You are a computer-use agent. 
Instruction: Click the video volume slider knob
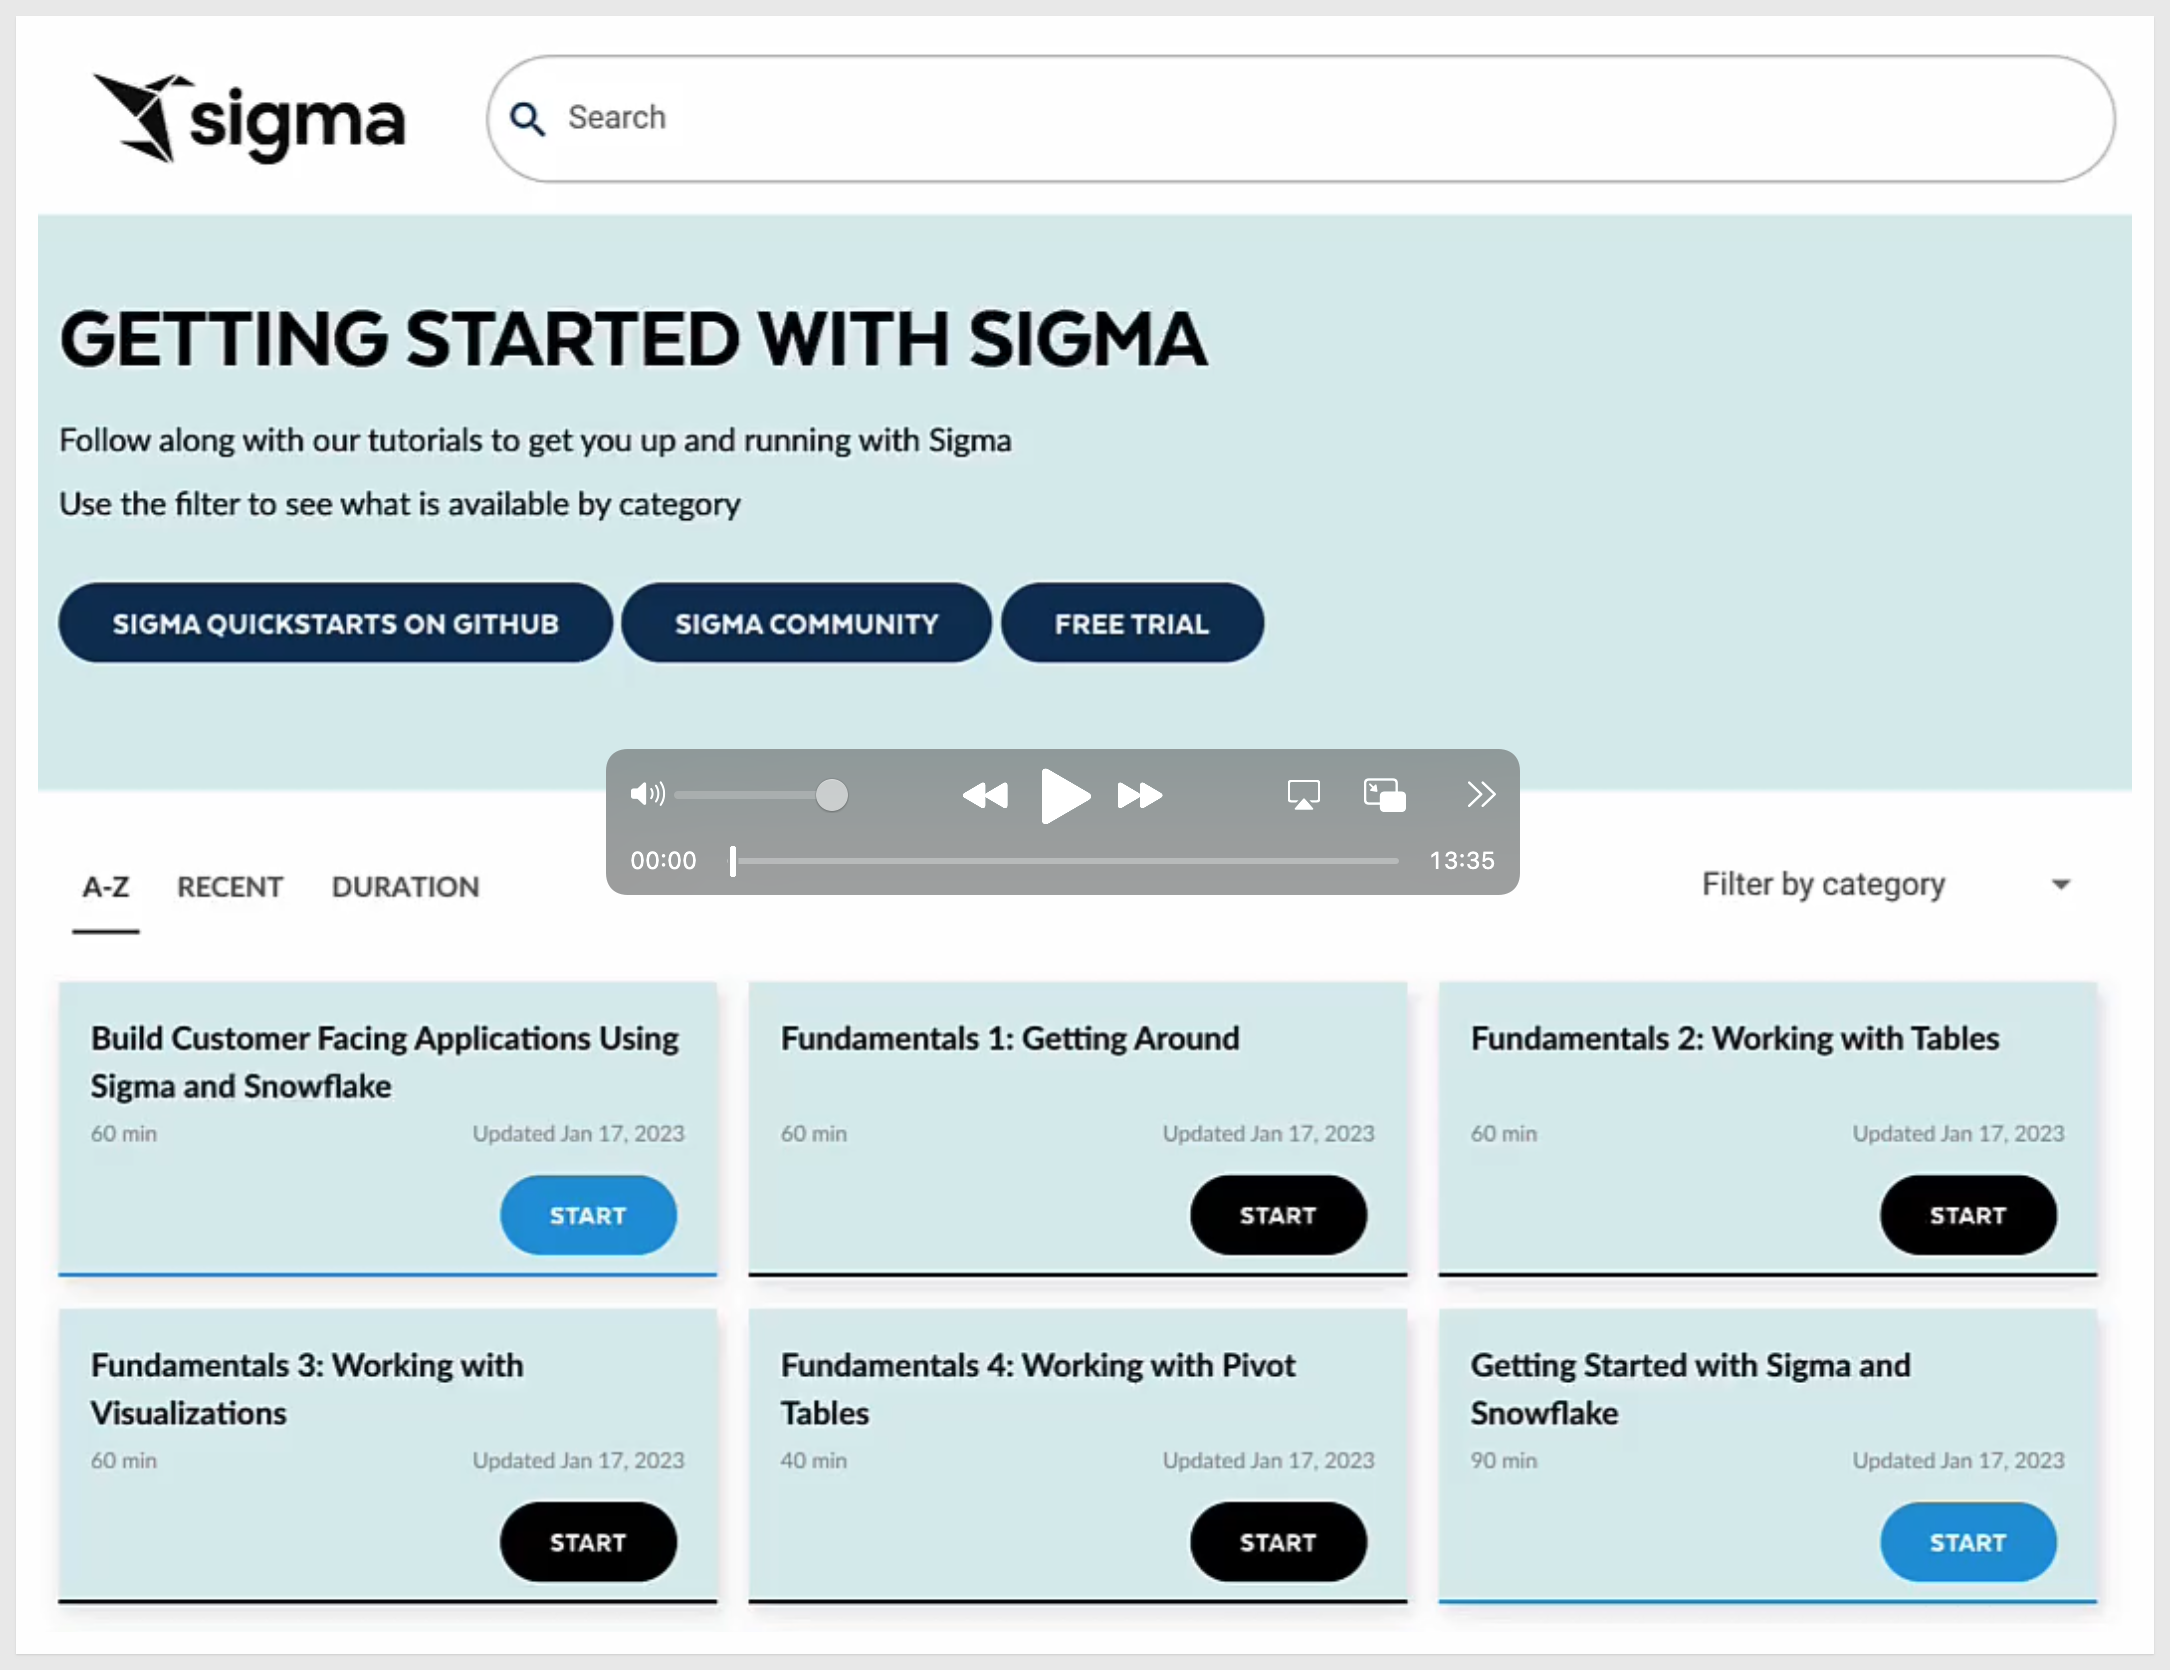(x=831, y=795)
